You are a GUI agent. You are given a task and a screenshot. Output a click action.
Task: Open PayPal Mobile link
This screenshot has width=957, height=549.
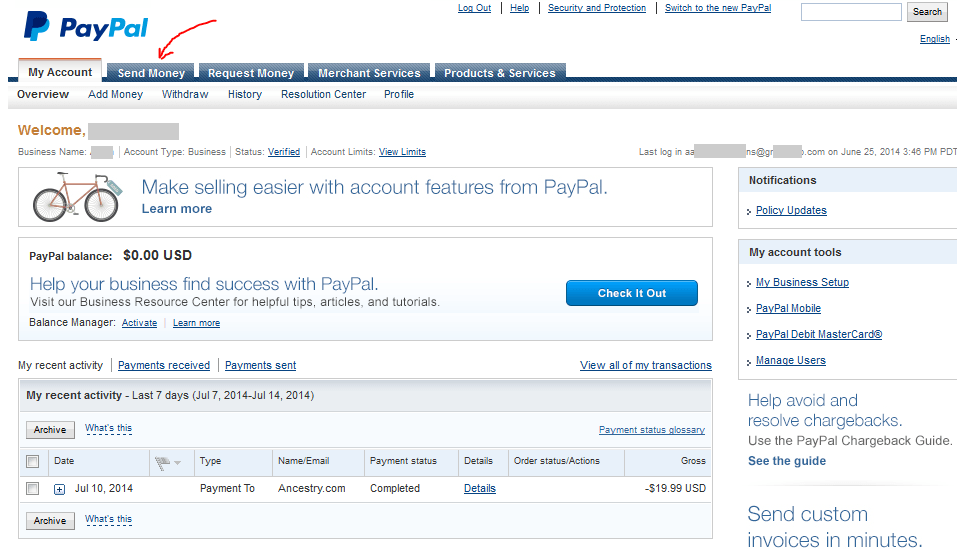[x=789, y=309]
